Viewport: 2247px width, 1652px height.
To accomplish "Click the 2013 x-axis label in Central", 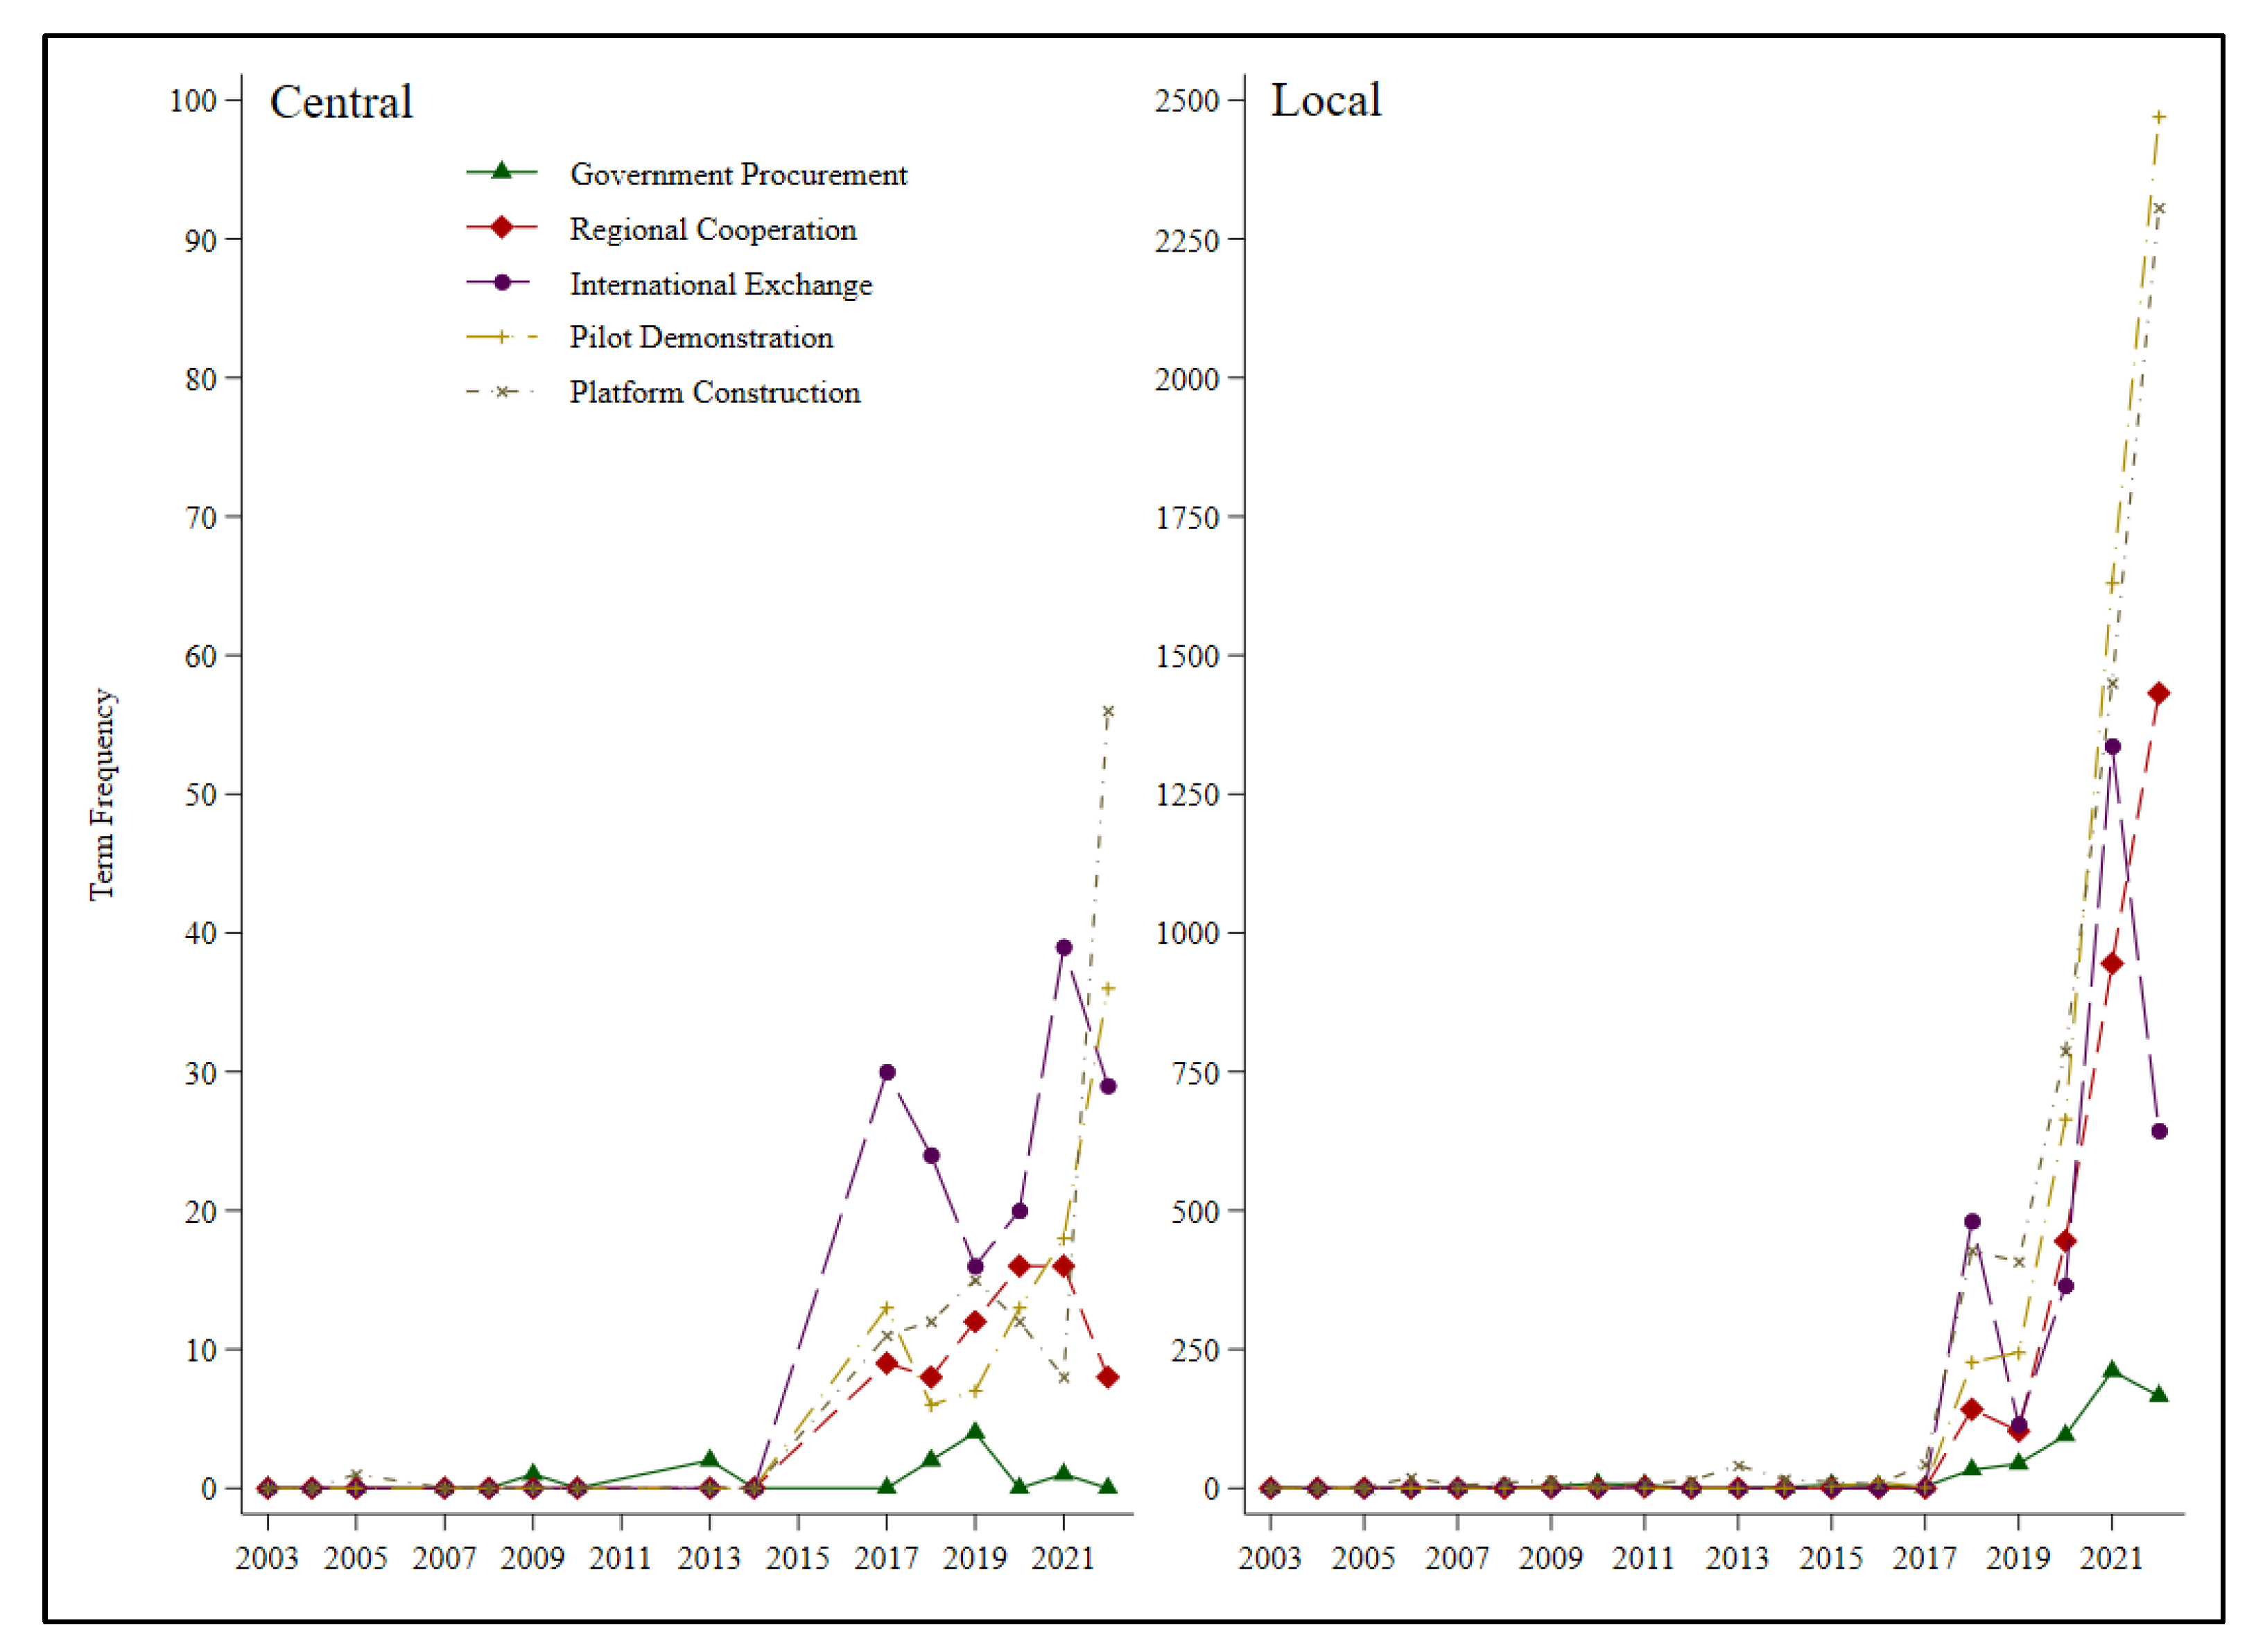I will (x=709, y=1557).
